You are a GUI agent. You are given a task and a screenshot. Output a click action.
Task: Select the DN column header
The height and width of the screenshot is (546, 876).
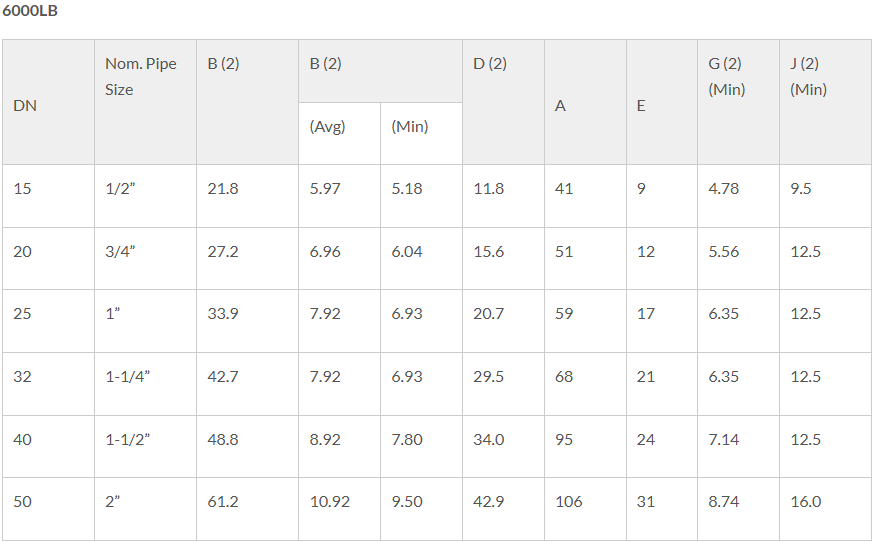49,102
